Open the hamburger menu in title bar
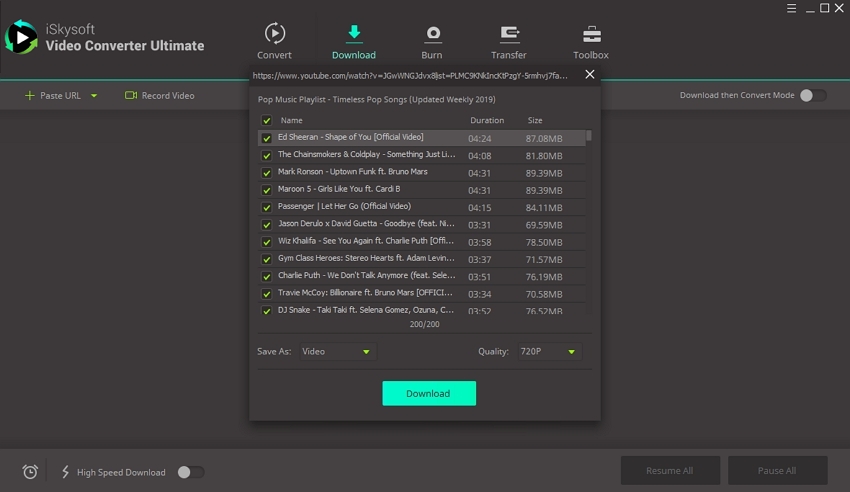Screen dimensions: 850x492 point(791,8)
